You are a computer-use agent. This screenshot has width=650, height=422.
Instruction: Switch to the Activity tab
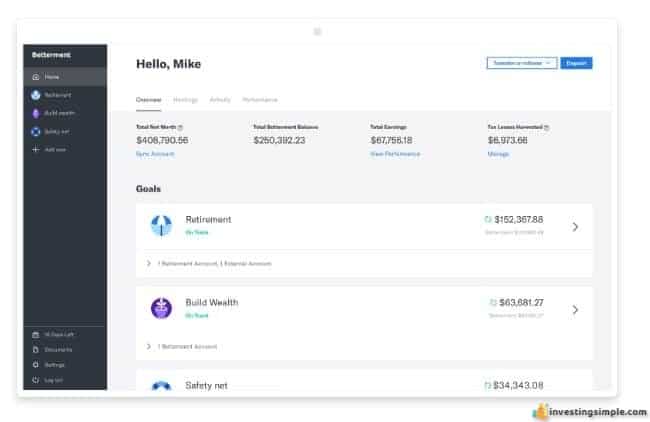[x=220, y=99]
